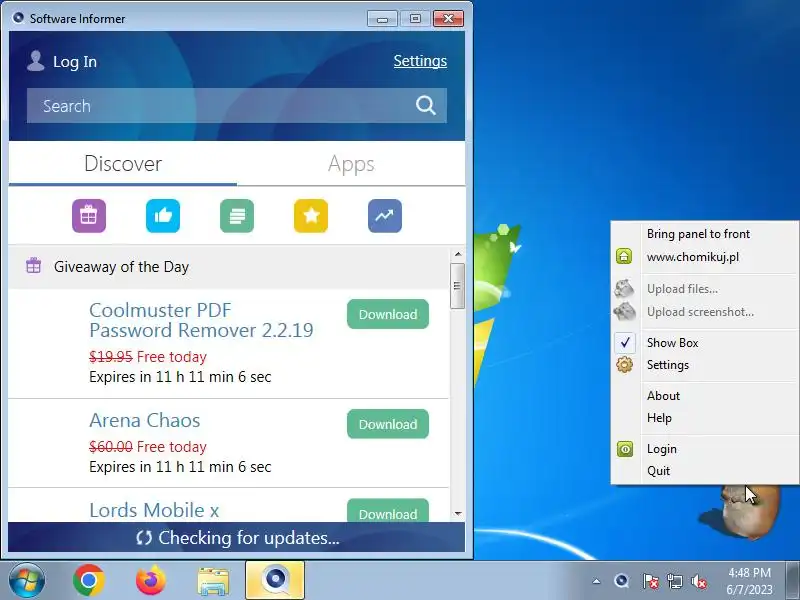Click the green power icon beside Login
The width and height of the screenshot is (800, 600).
[624, 449]
